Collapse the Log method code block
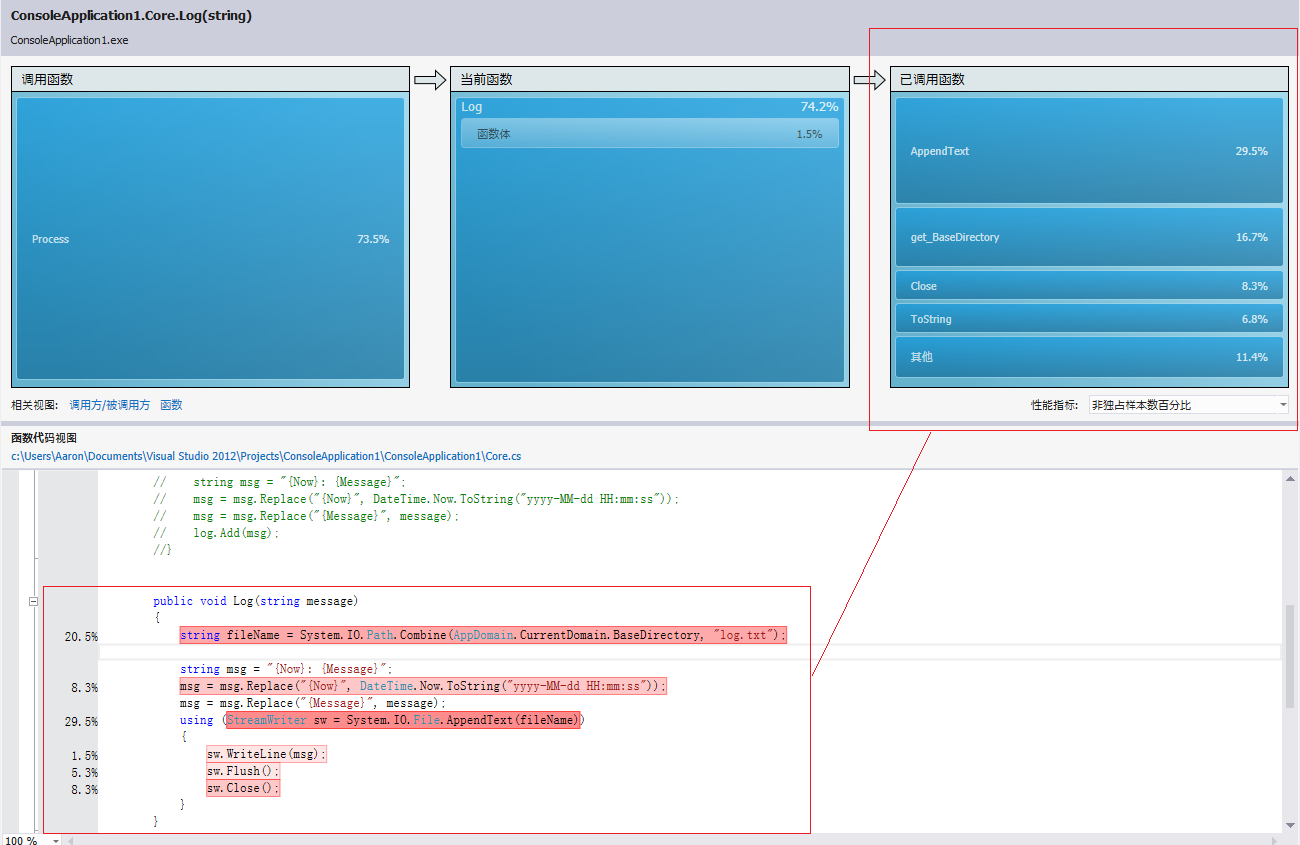This screenshot has height=845, width=1300. (x=33, y=601)
